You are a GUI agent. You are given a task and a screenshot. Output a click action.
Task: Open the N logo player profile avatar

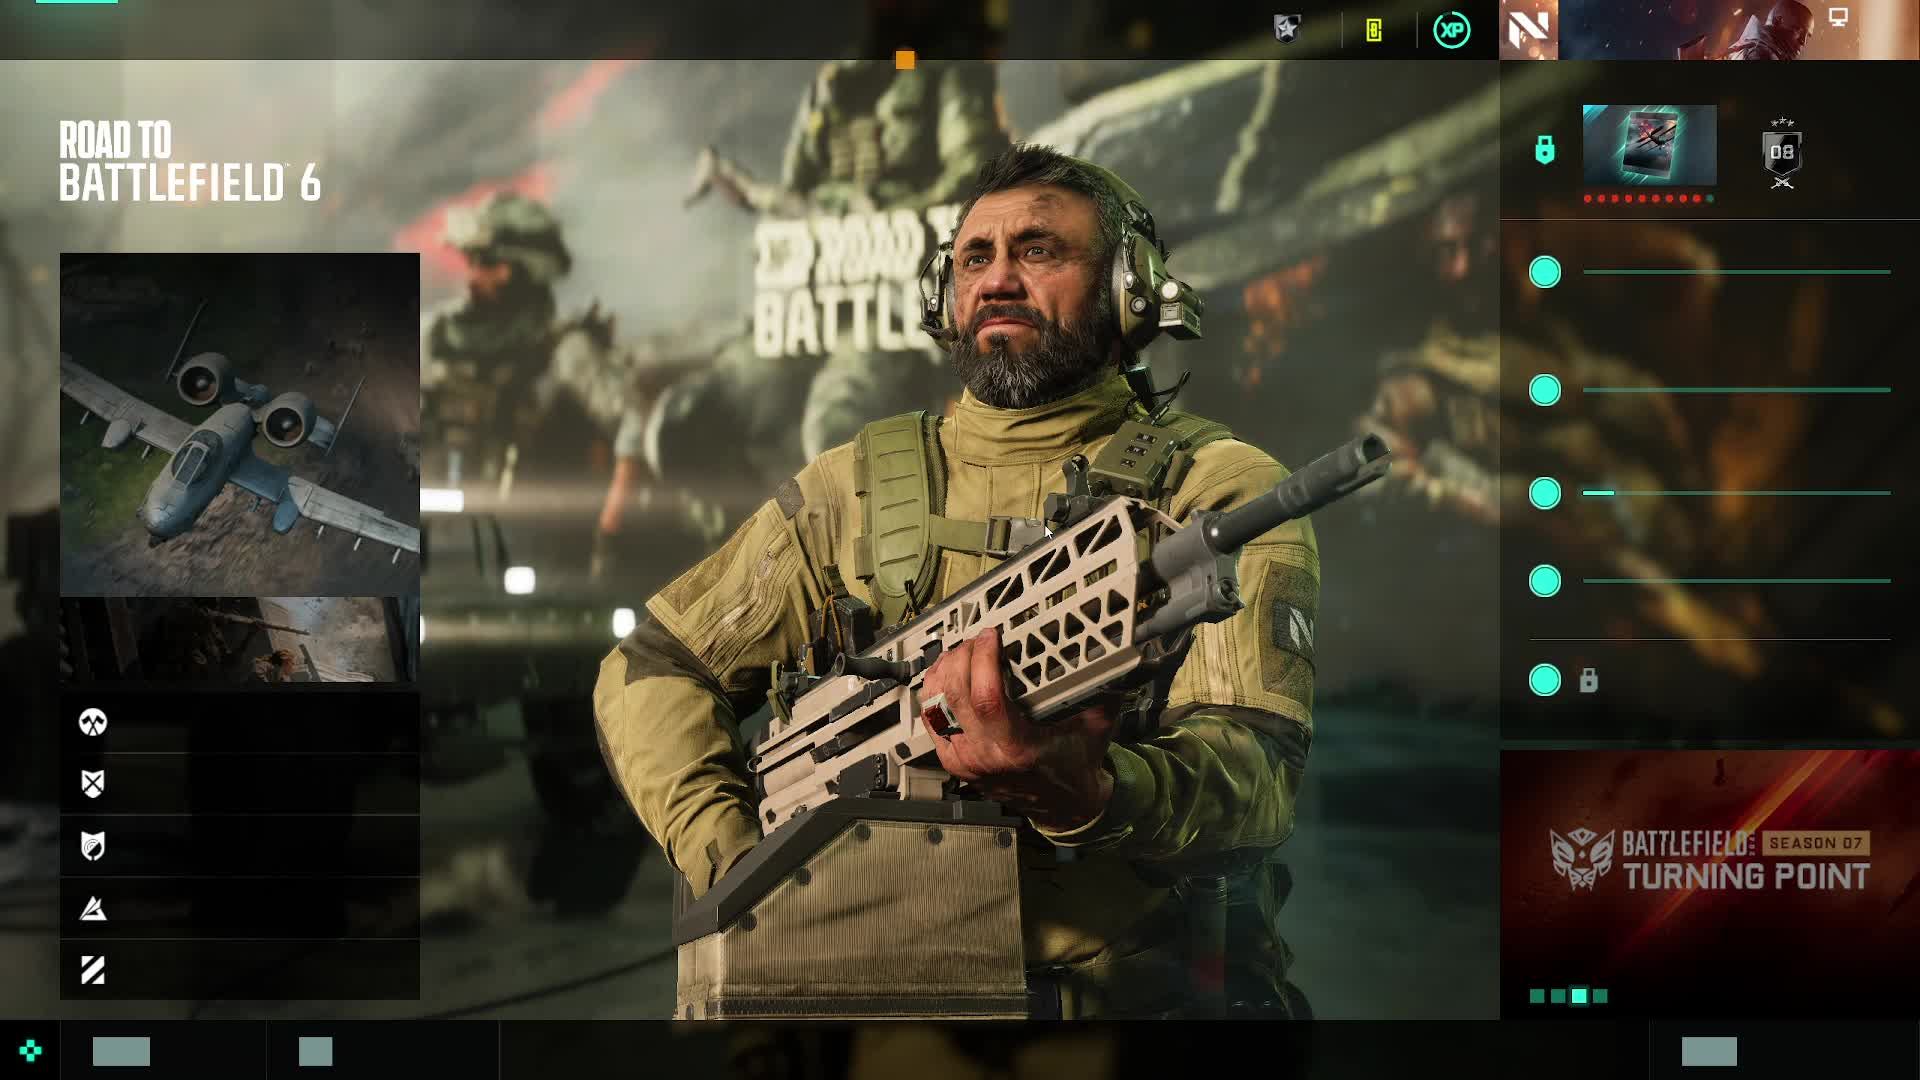(x=1529, y=30)
